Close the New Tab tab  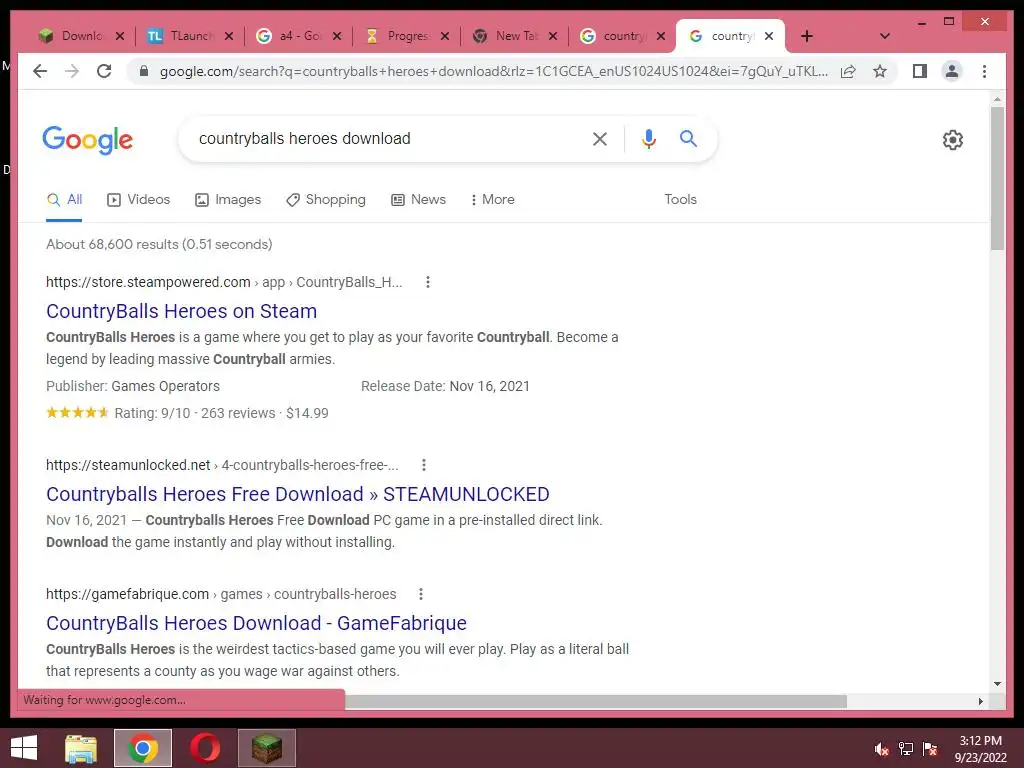[x=553, y=37]
